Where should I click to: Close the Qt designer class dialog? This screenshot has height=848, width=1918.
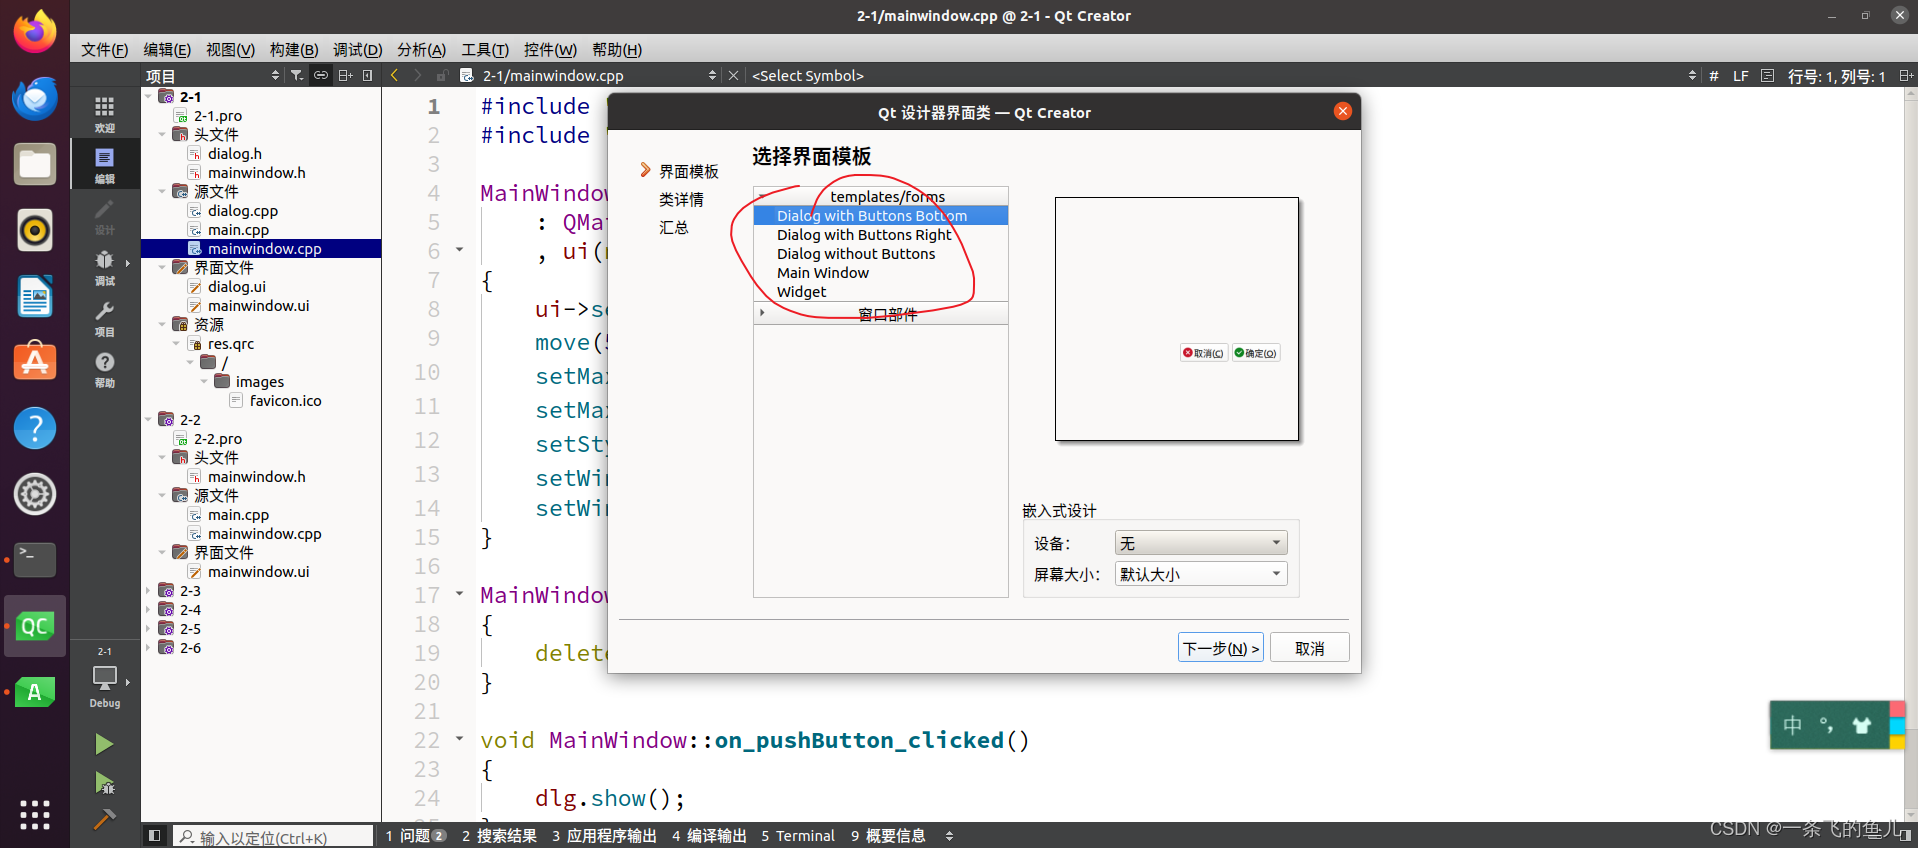click(1343, 111)
